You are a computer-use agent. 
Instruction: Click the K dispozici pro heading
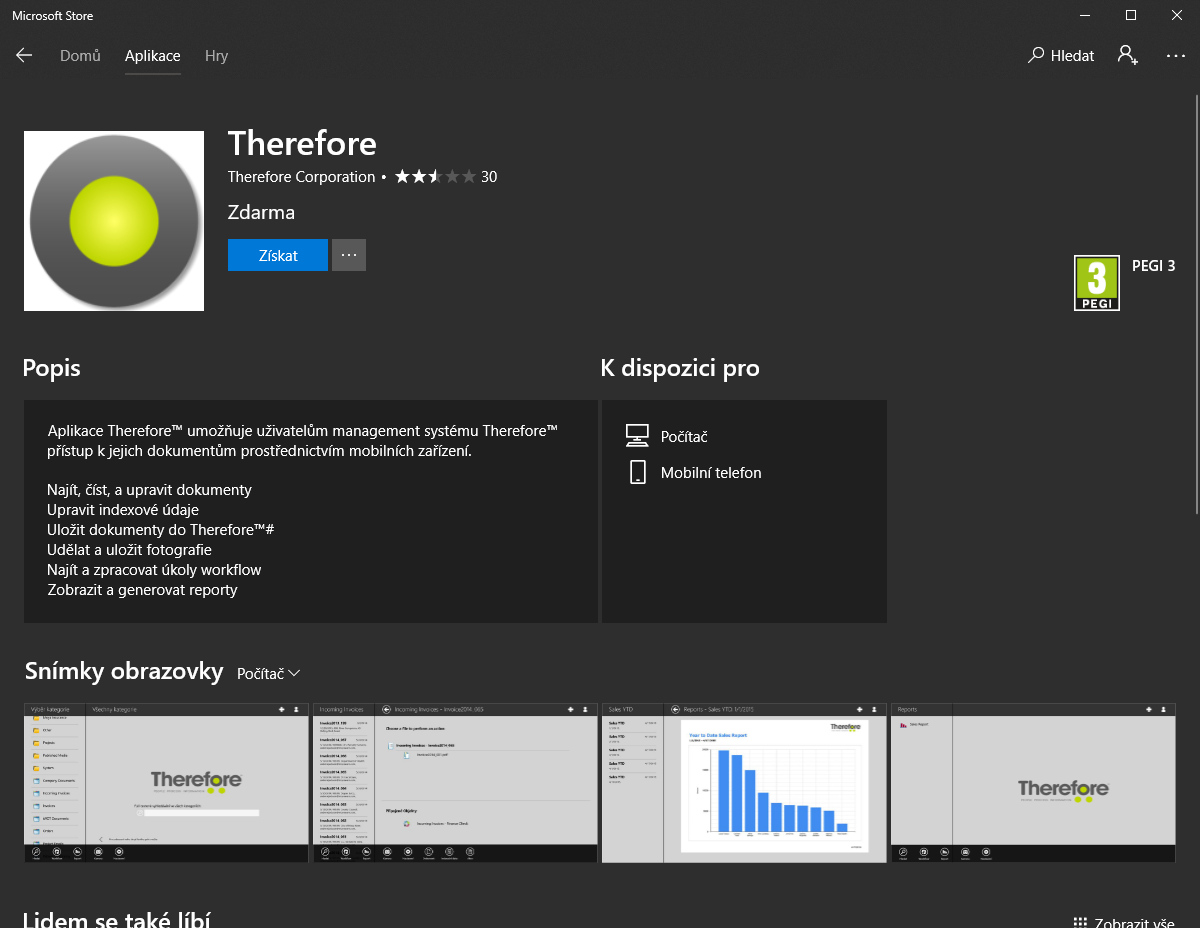click(680, 368)
